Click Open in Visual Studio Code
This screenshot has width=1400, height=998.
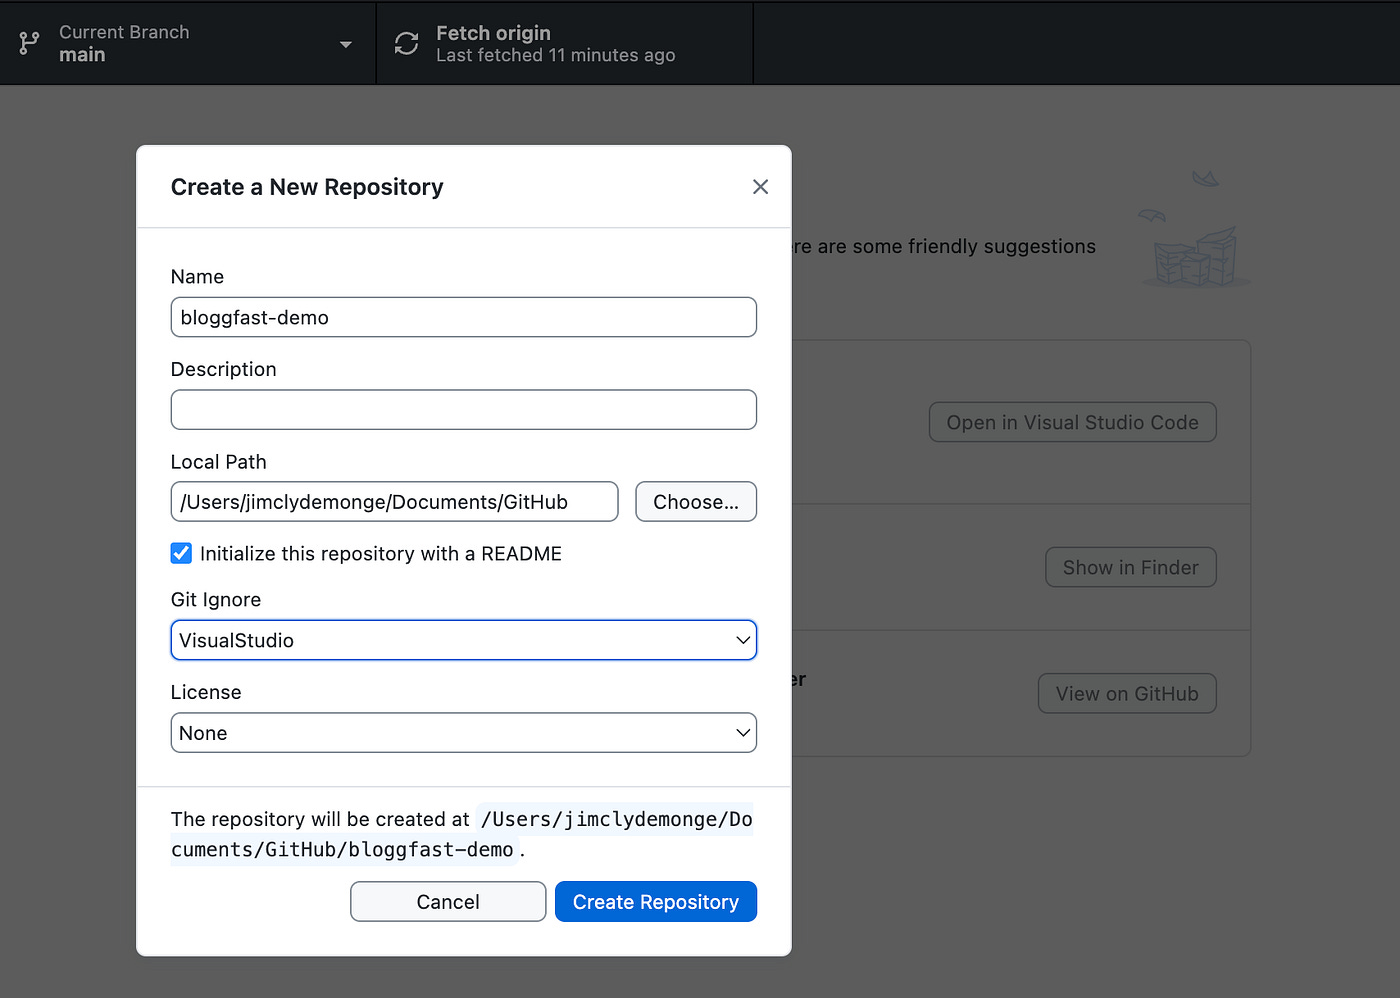[1071, 421]
